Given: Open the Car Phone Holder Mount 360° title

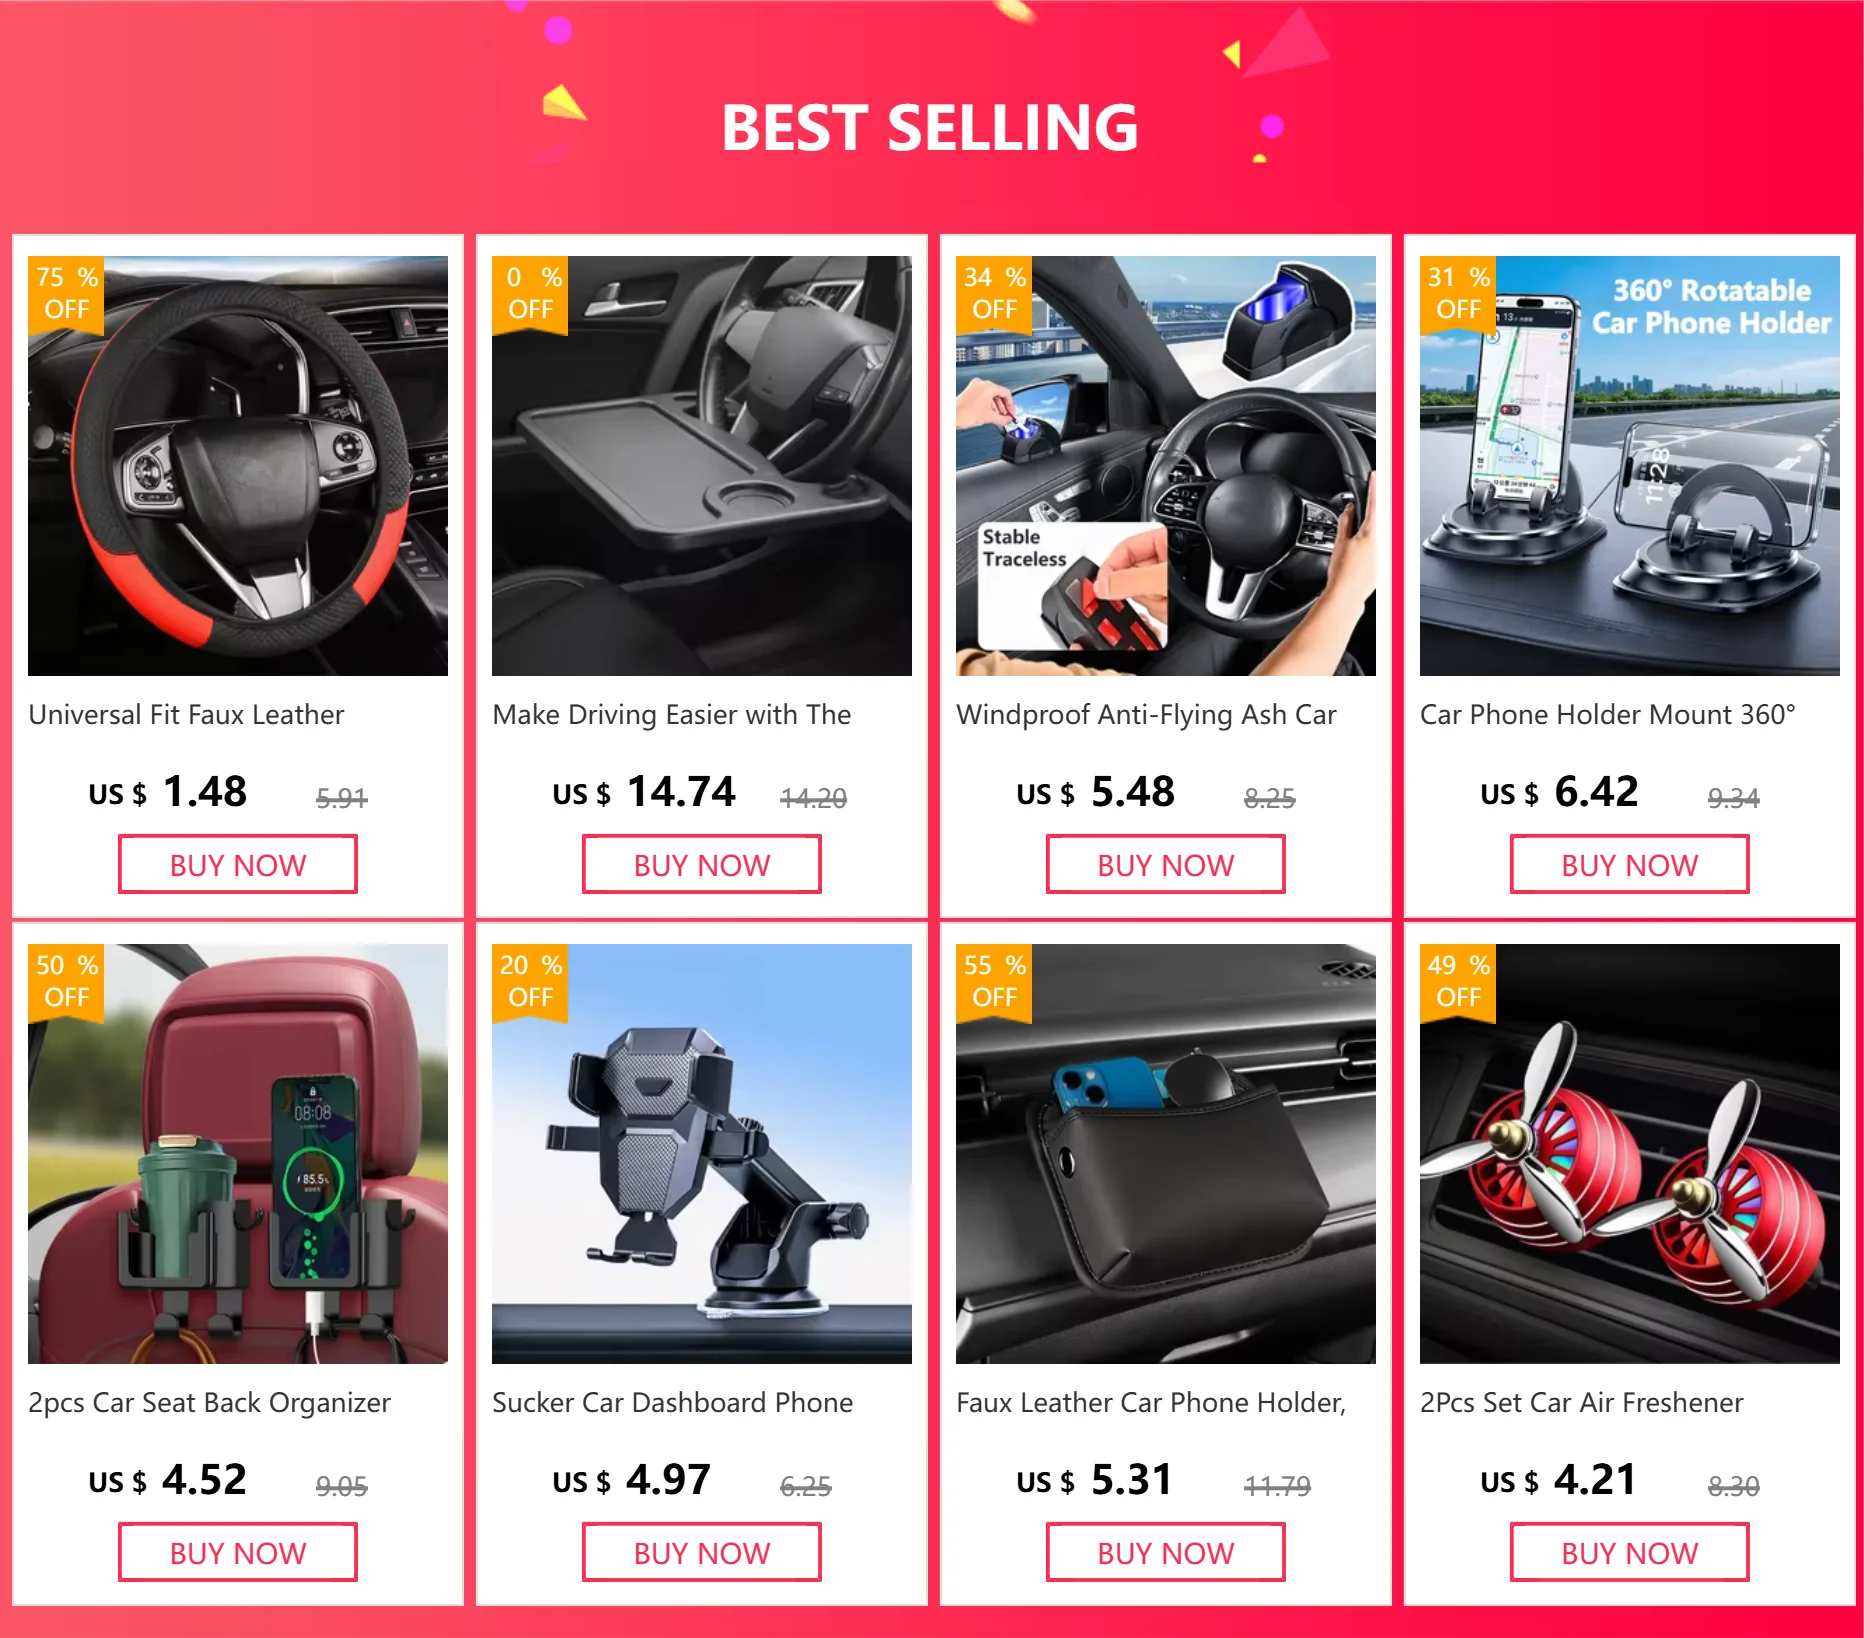Looking at the screenshot, I should click(x=1608, y=715).
